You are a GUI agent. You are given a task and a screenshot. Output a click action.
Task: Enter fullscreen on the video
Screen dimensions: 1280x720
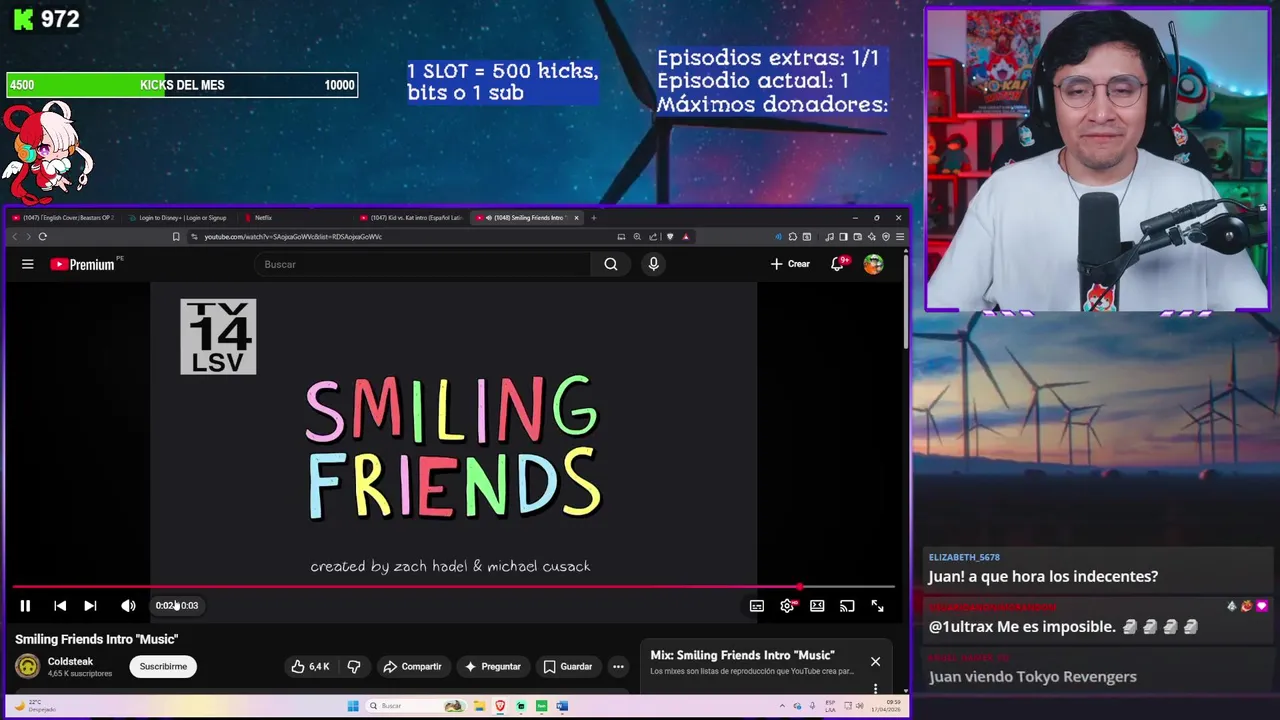click(x=877, y=605)
